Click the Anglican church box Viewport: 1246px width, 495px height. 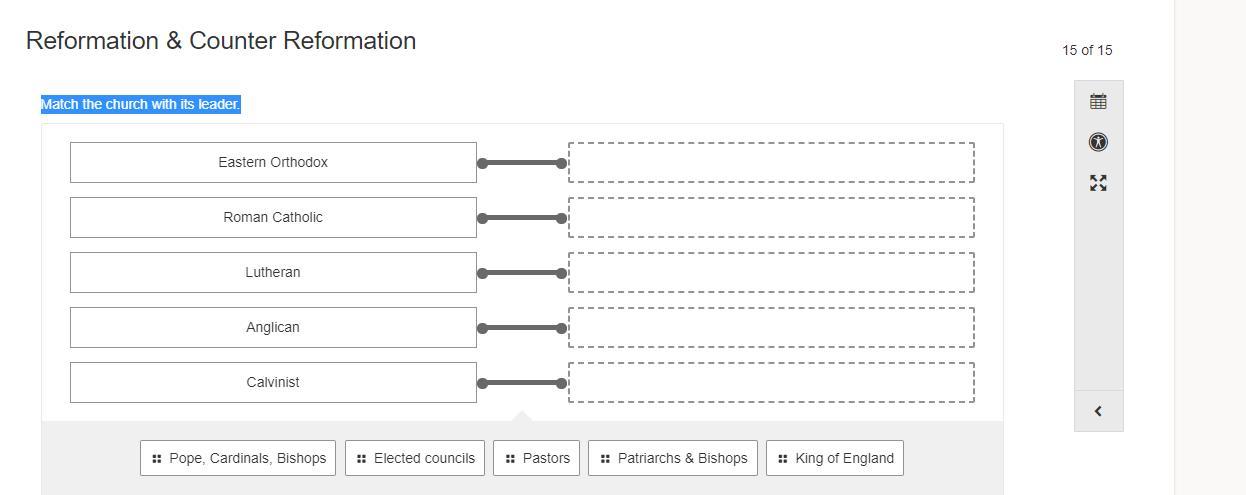[273, 327]
